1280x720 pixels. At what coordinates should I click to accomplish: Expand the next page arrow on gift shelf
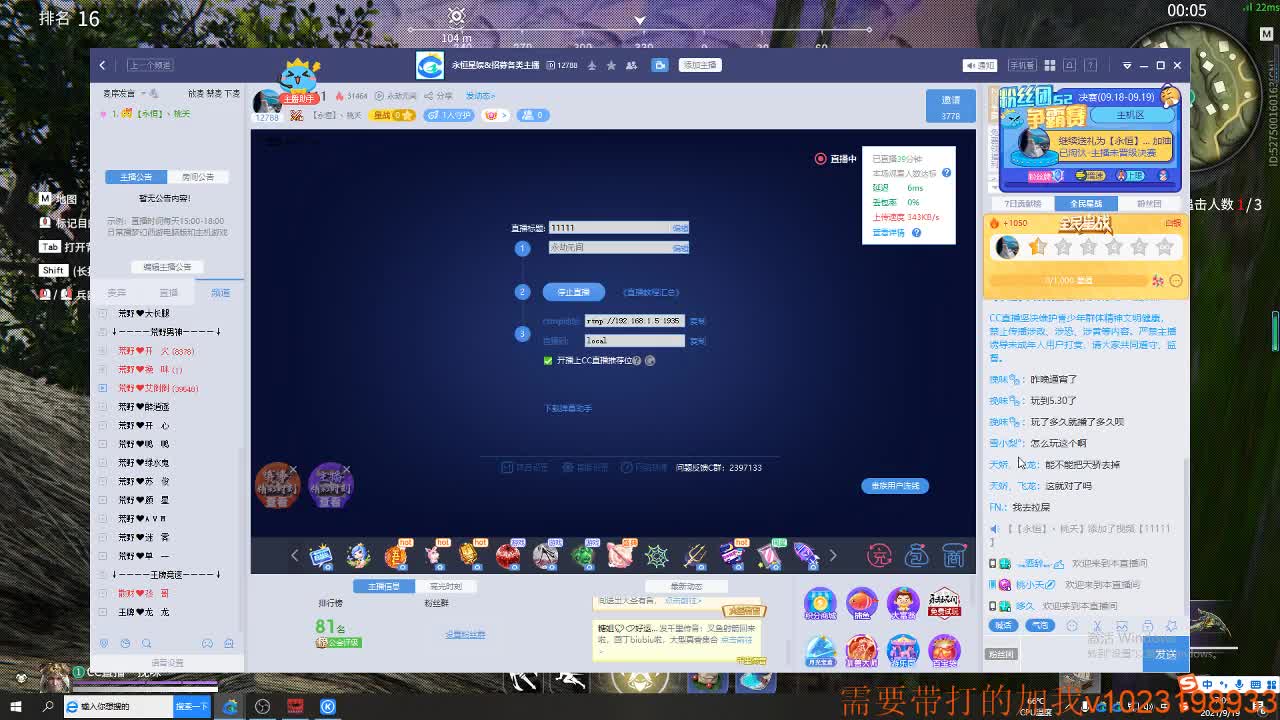point(833,555)
